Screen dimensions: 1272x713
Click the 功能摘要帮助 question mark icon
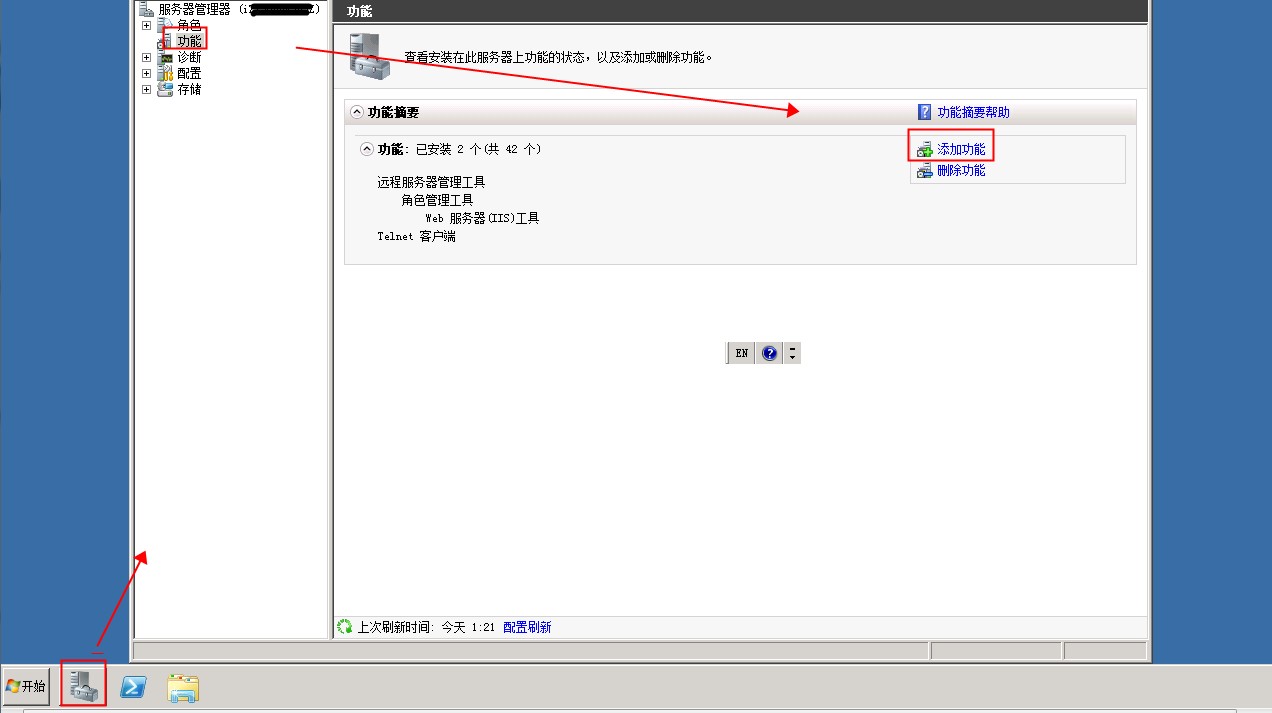tap(924, 112)
